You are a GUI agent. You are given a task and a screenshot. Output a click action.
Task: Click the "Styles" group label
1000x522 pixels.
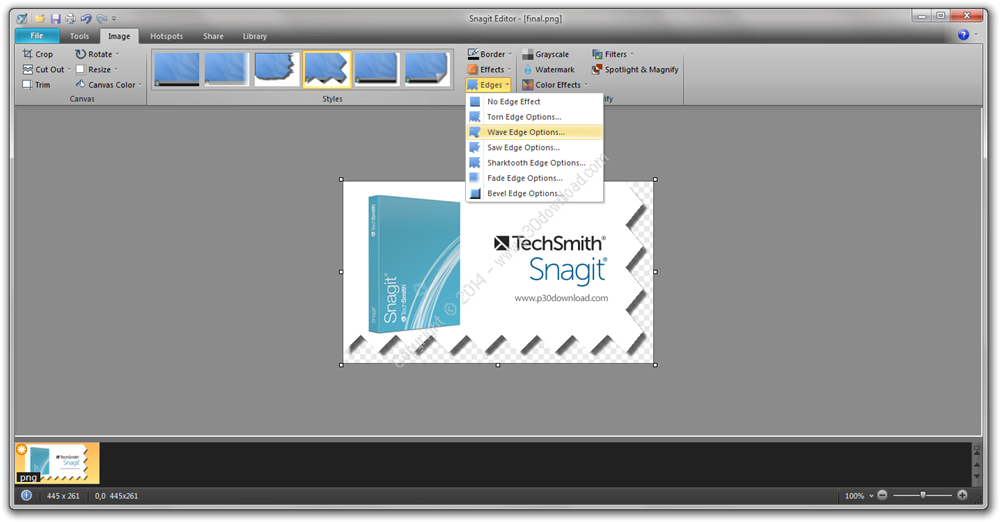(332, 99)
